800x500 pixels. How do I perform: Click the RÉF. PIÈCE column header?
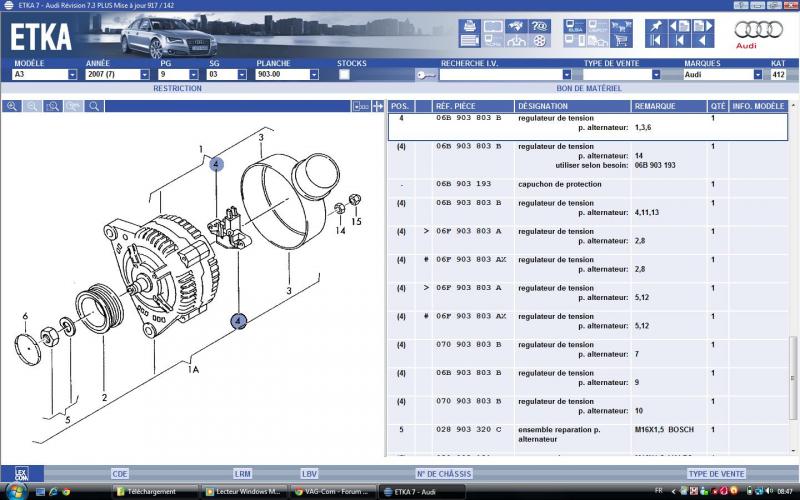[473, 106]
